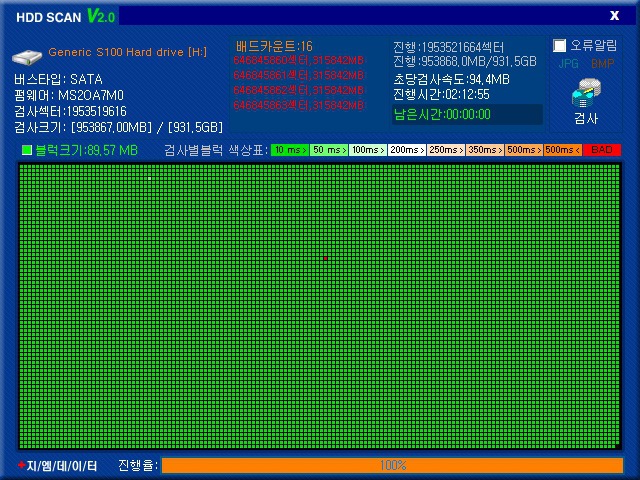Click the 블럭크기:89.57 MB label
This screenshot has width=640, height=480.
(x=87, y=150)
